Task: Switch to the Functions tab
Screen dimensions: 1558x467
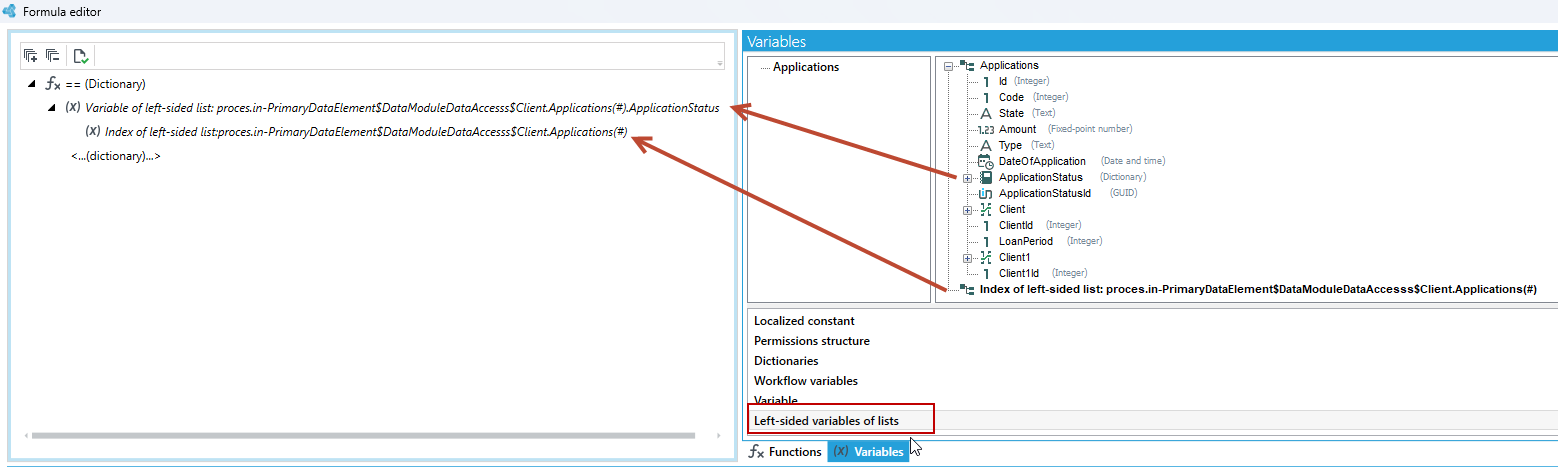Action: pyautogui.click(x=786, y=452)
